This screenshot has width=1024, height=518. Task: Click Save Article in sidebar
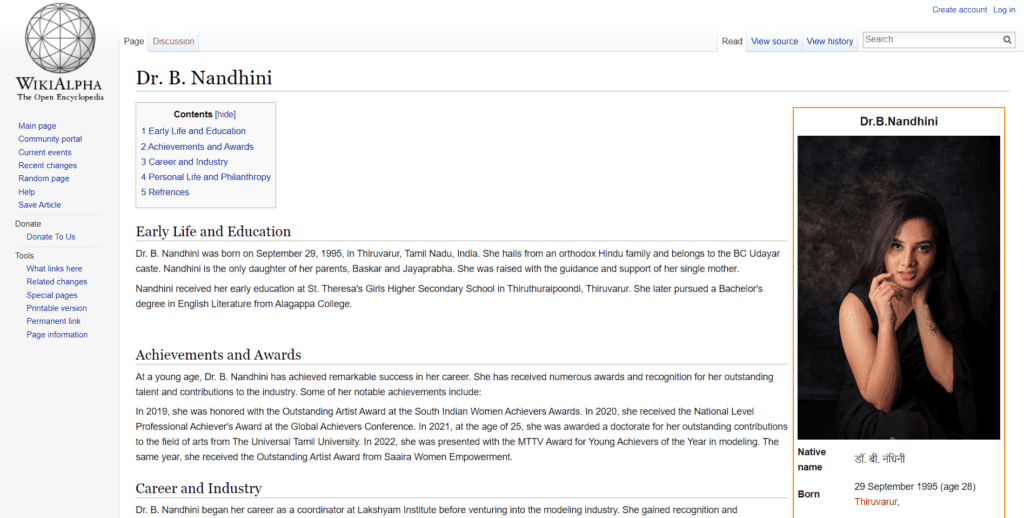point(40,205)
